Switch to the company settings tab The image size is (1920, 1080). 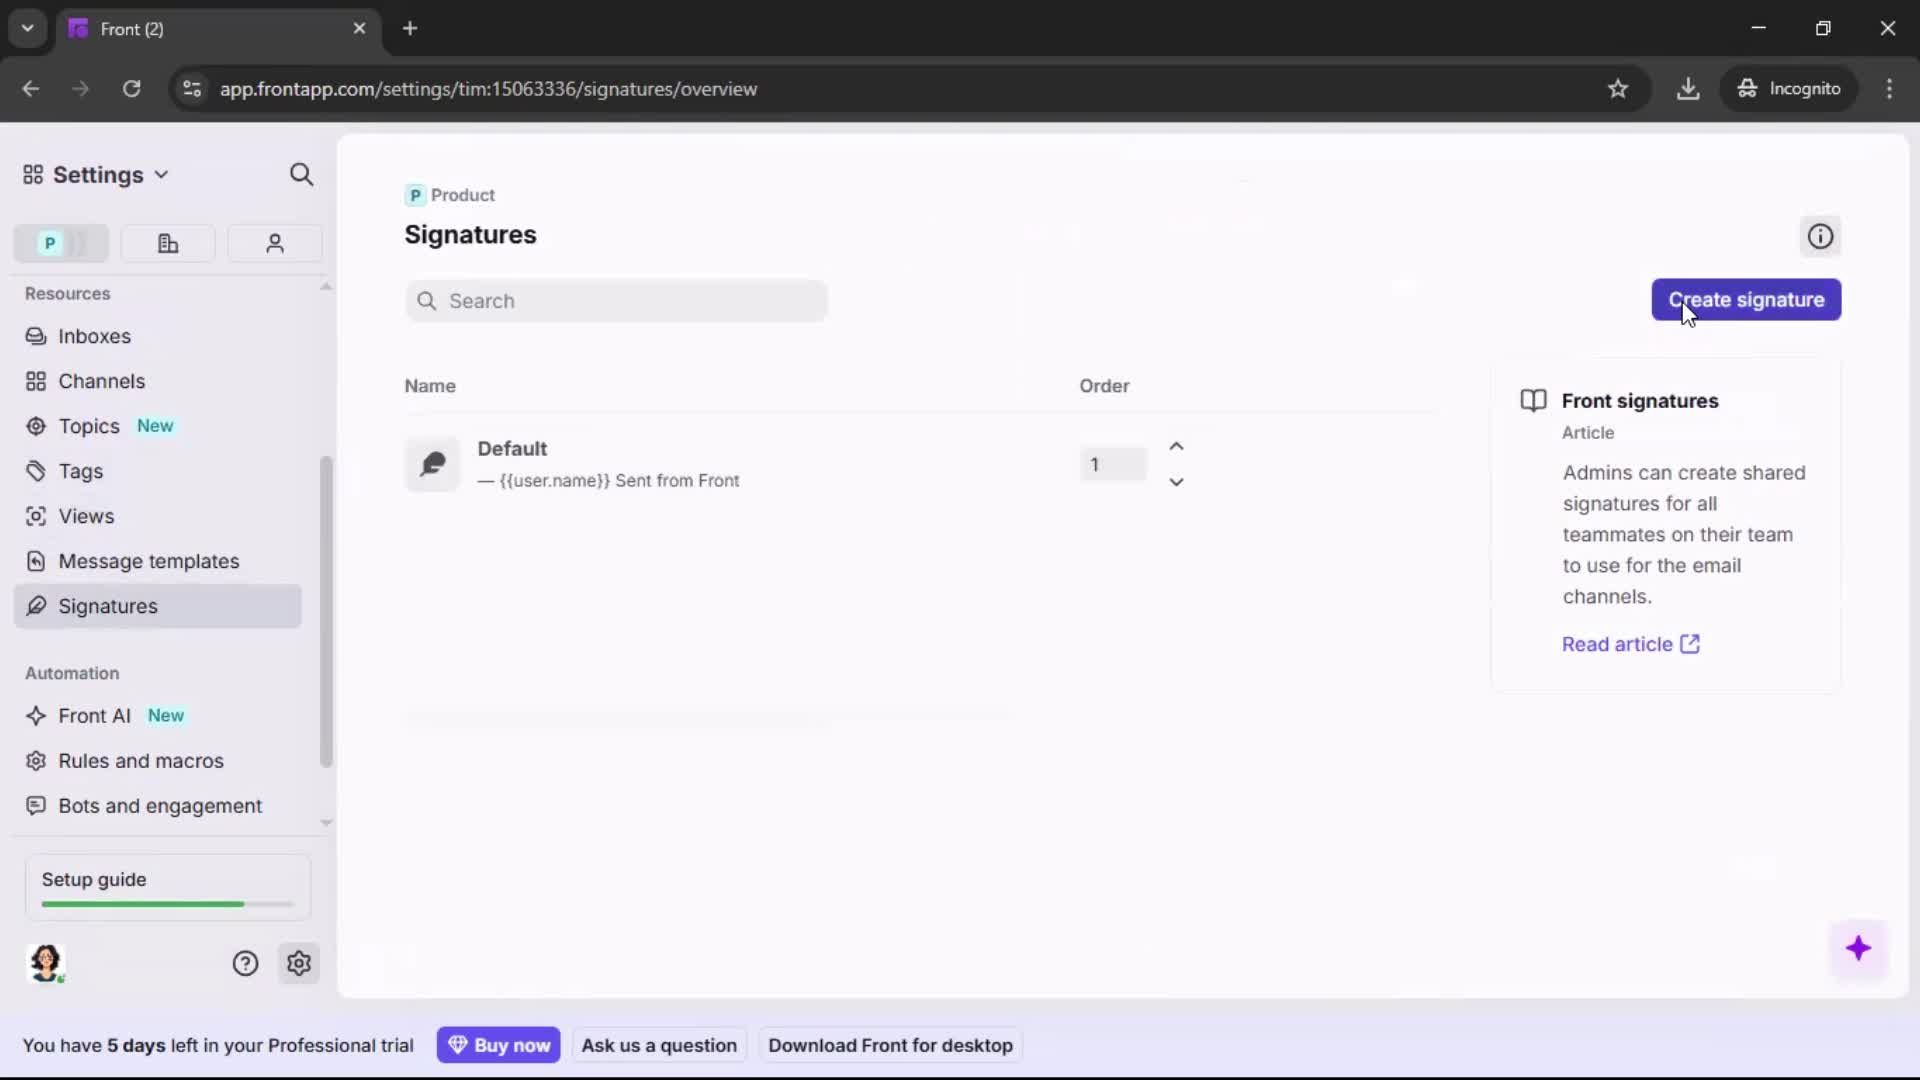tap(167, 243)
